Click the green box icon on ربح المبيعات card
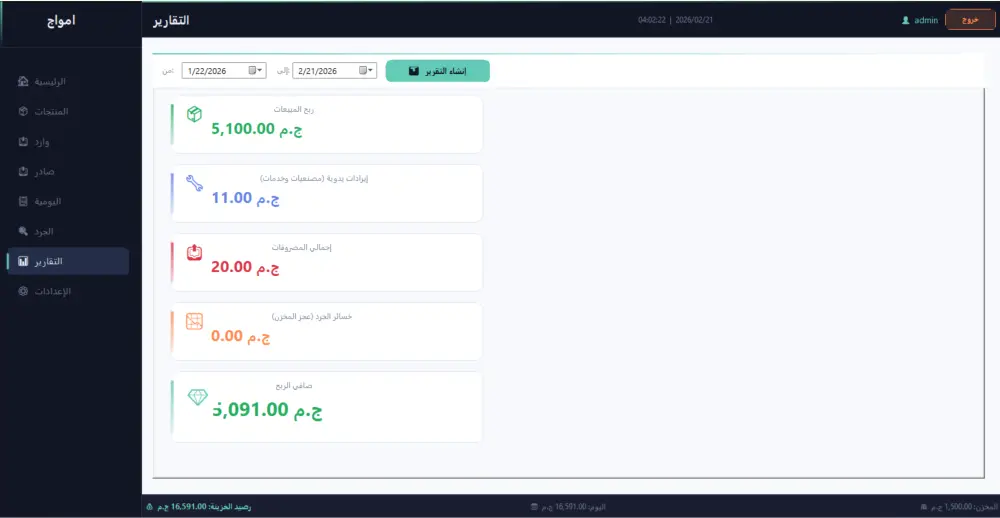Image resolution: width=1000 pixels, height=518 pixels. point(194,114)
